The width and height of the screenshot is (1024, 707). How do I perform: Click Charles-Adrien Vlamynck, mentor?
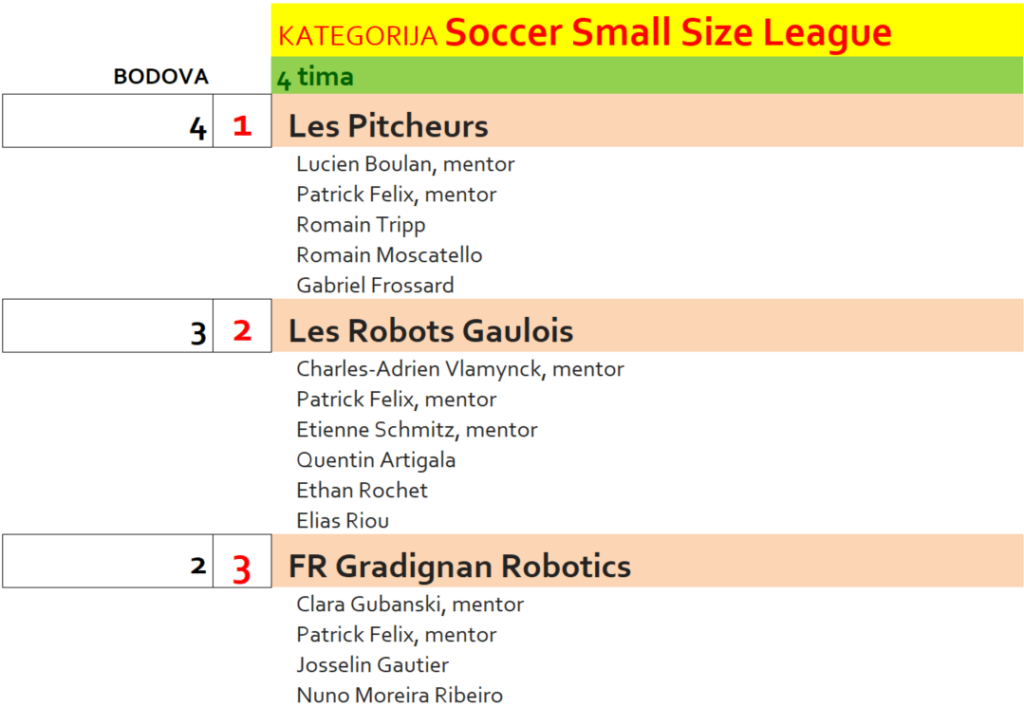point(460,369)
